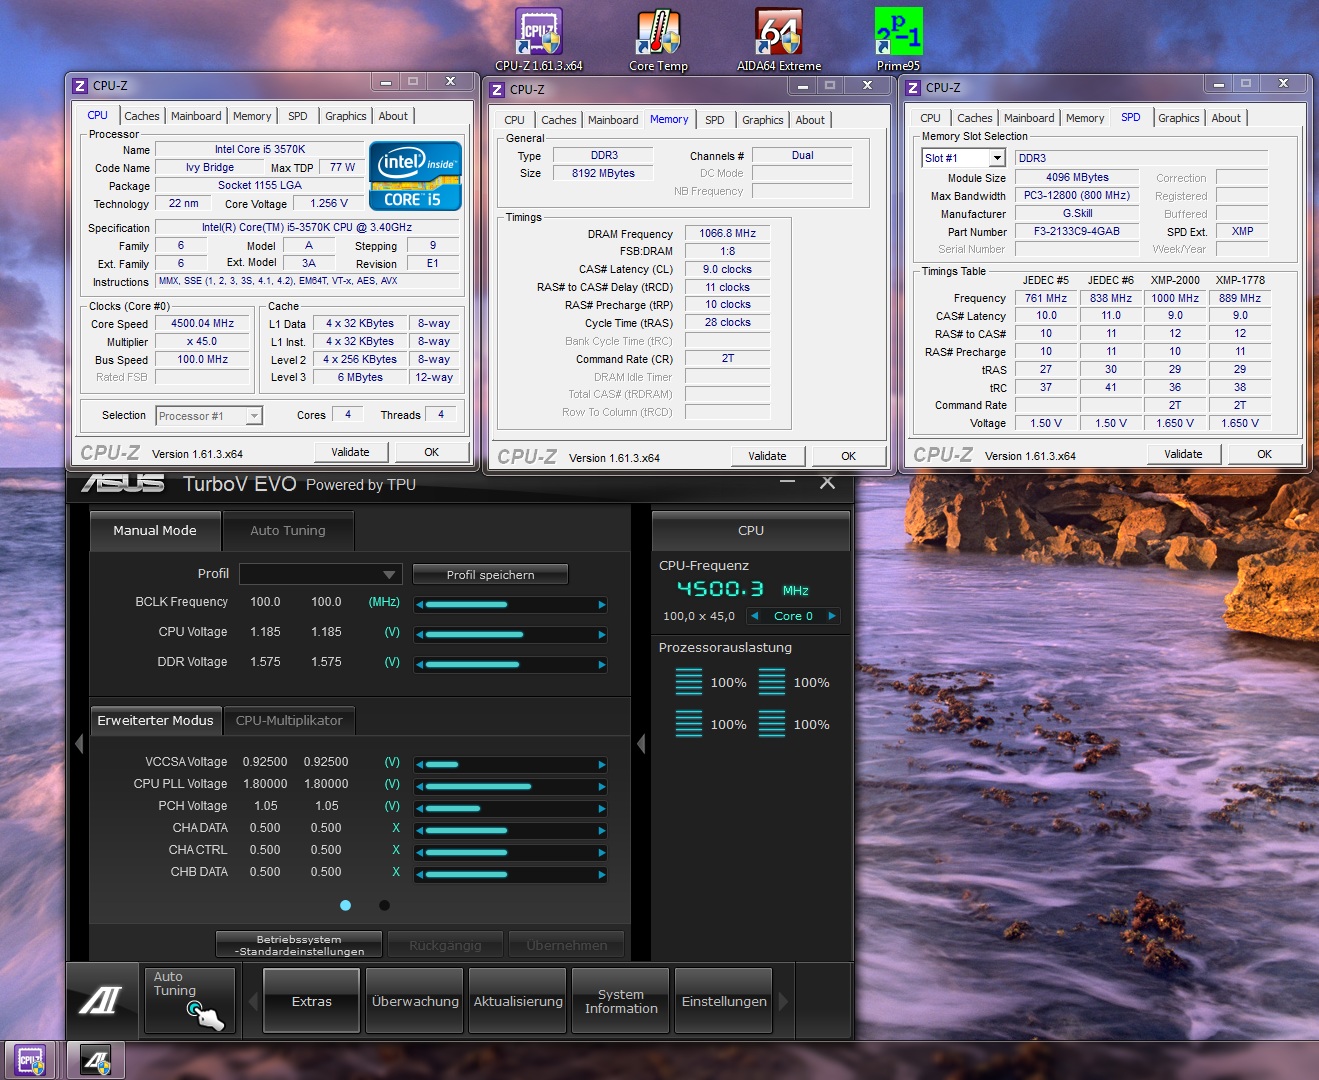Click the Intel Core i5 inside logo

coord(415,176)
